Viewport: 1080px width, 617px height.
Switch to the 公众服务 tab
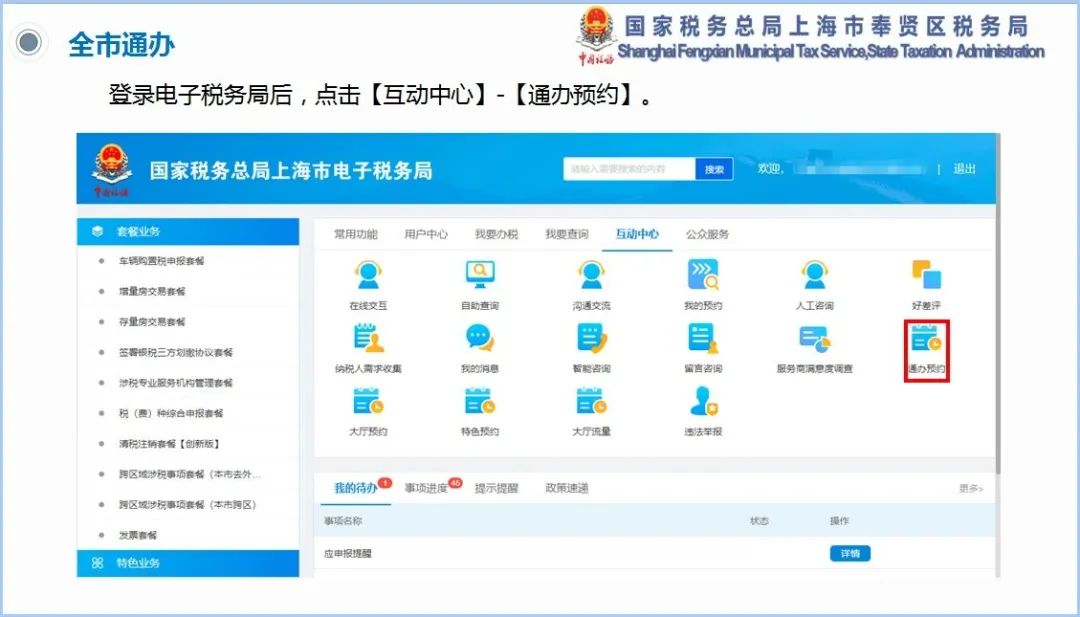pos(707,234)
